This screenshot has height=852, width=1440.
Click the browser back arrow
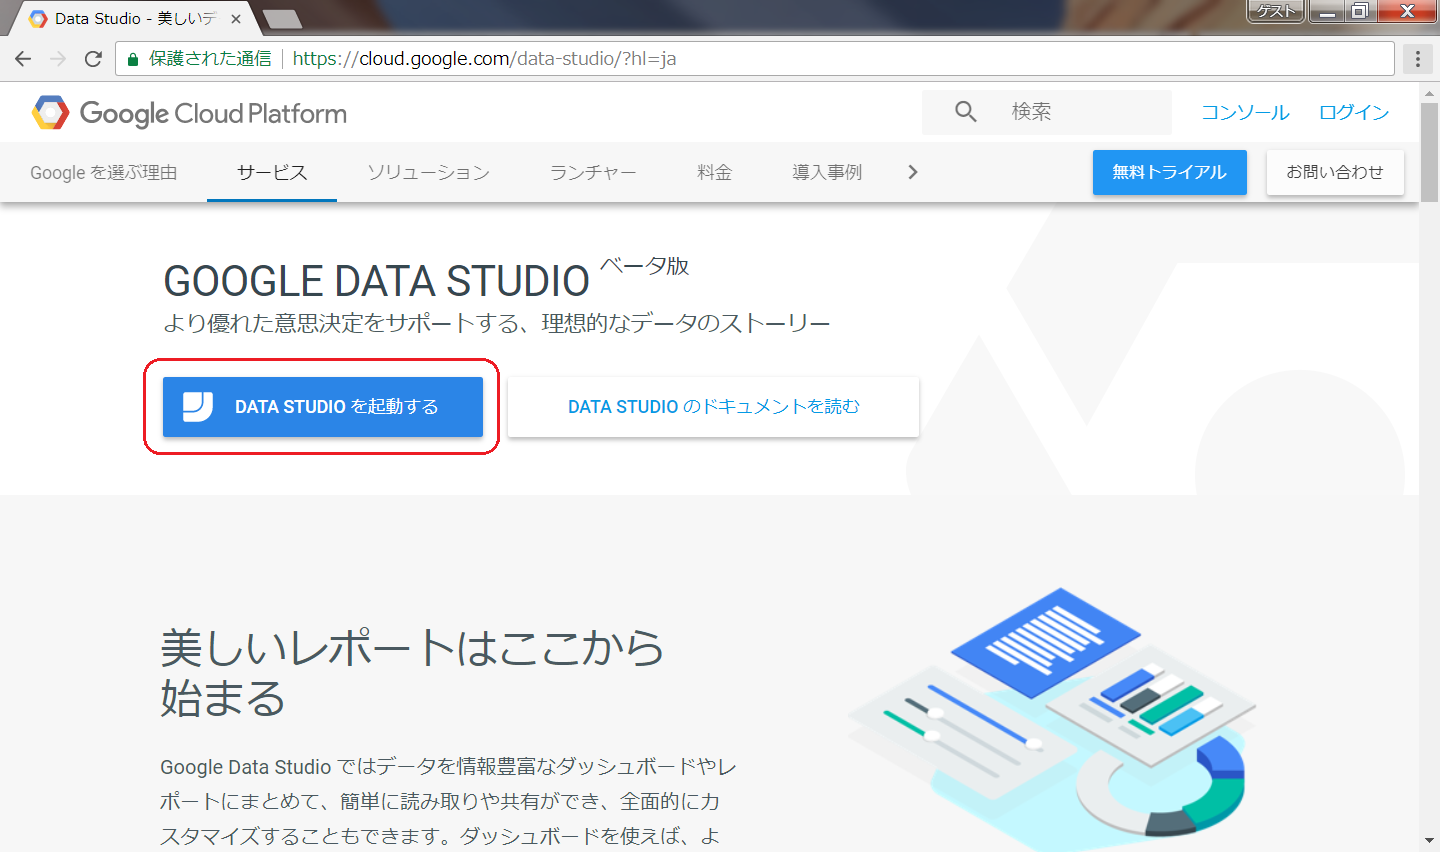click(x=23, y=59)
